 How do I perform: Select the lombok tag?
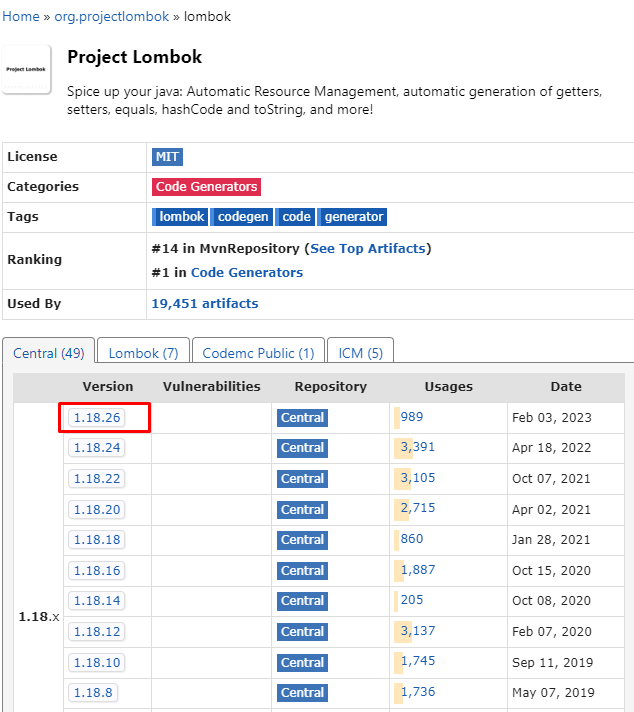click(x=180, y=217)
